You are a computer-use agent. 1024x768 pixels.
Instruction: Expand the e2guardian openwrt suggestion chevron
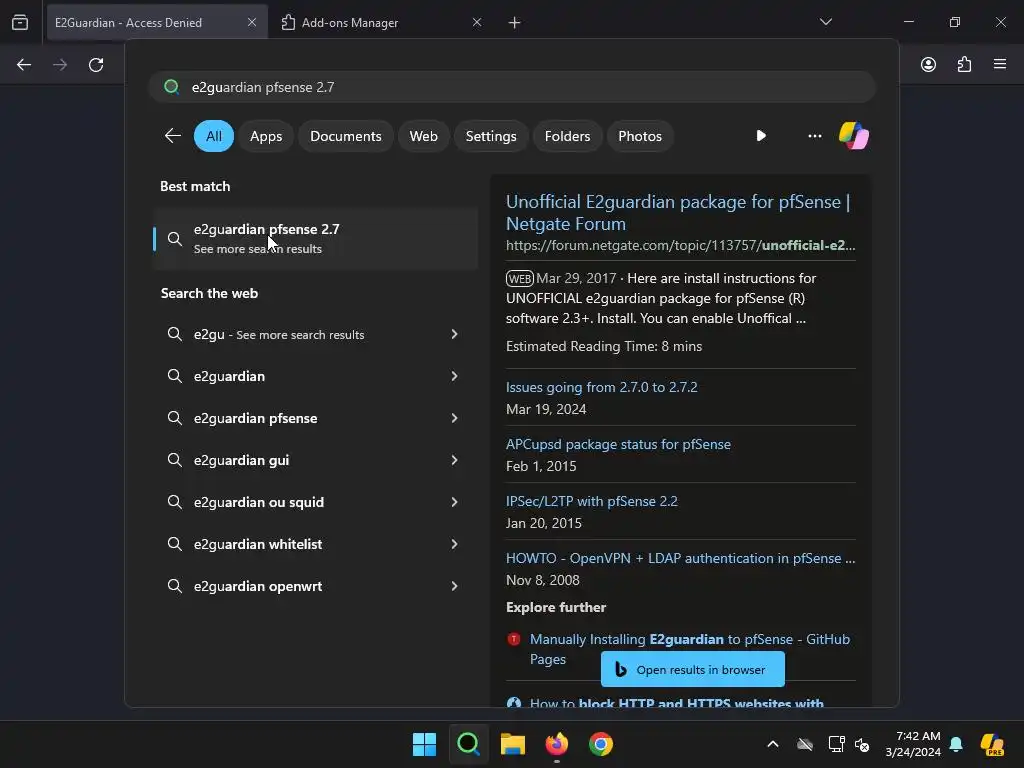coord(455,586)
